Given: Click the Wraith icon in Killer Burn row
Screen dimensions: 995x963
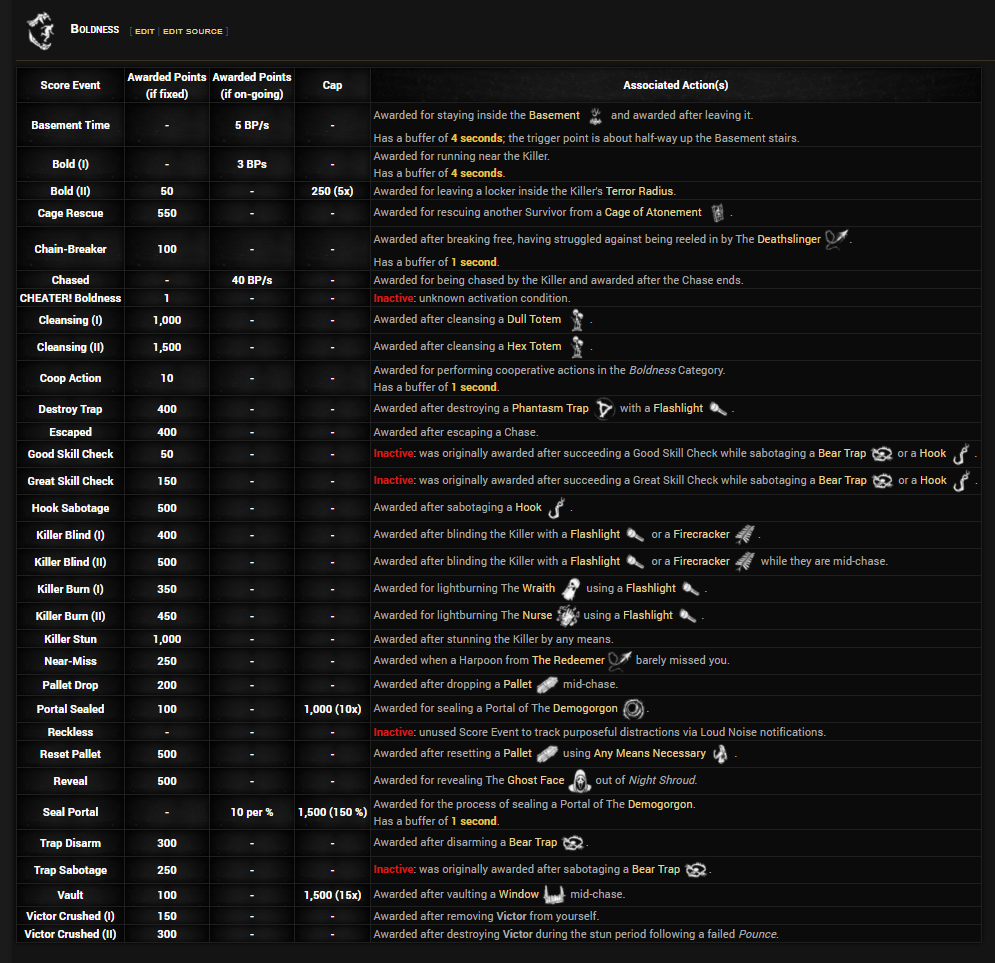Looking at the screenshot, I should coord(570,588).
